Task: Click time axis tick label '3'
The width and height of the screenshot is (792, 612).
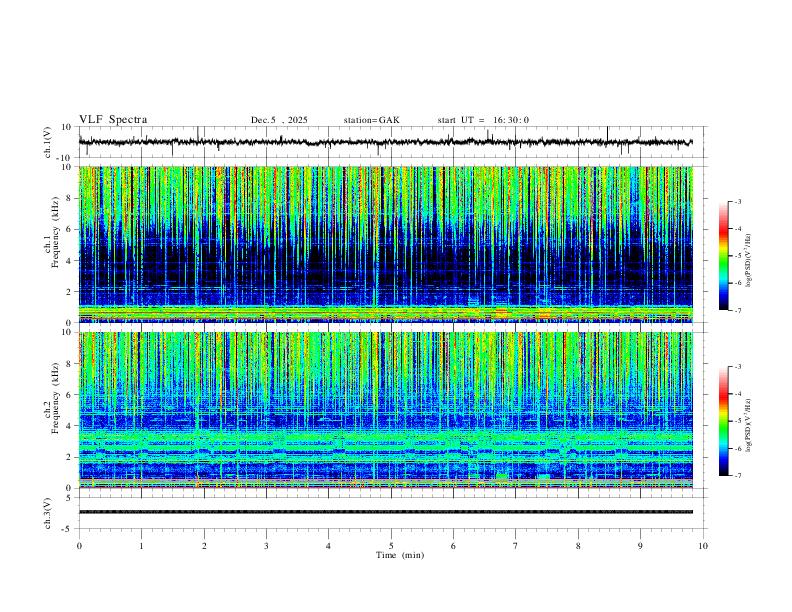Action: point(266,546)
